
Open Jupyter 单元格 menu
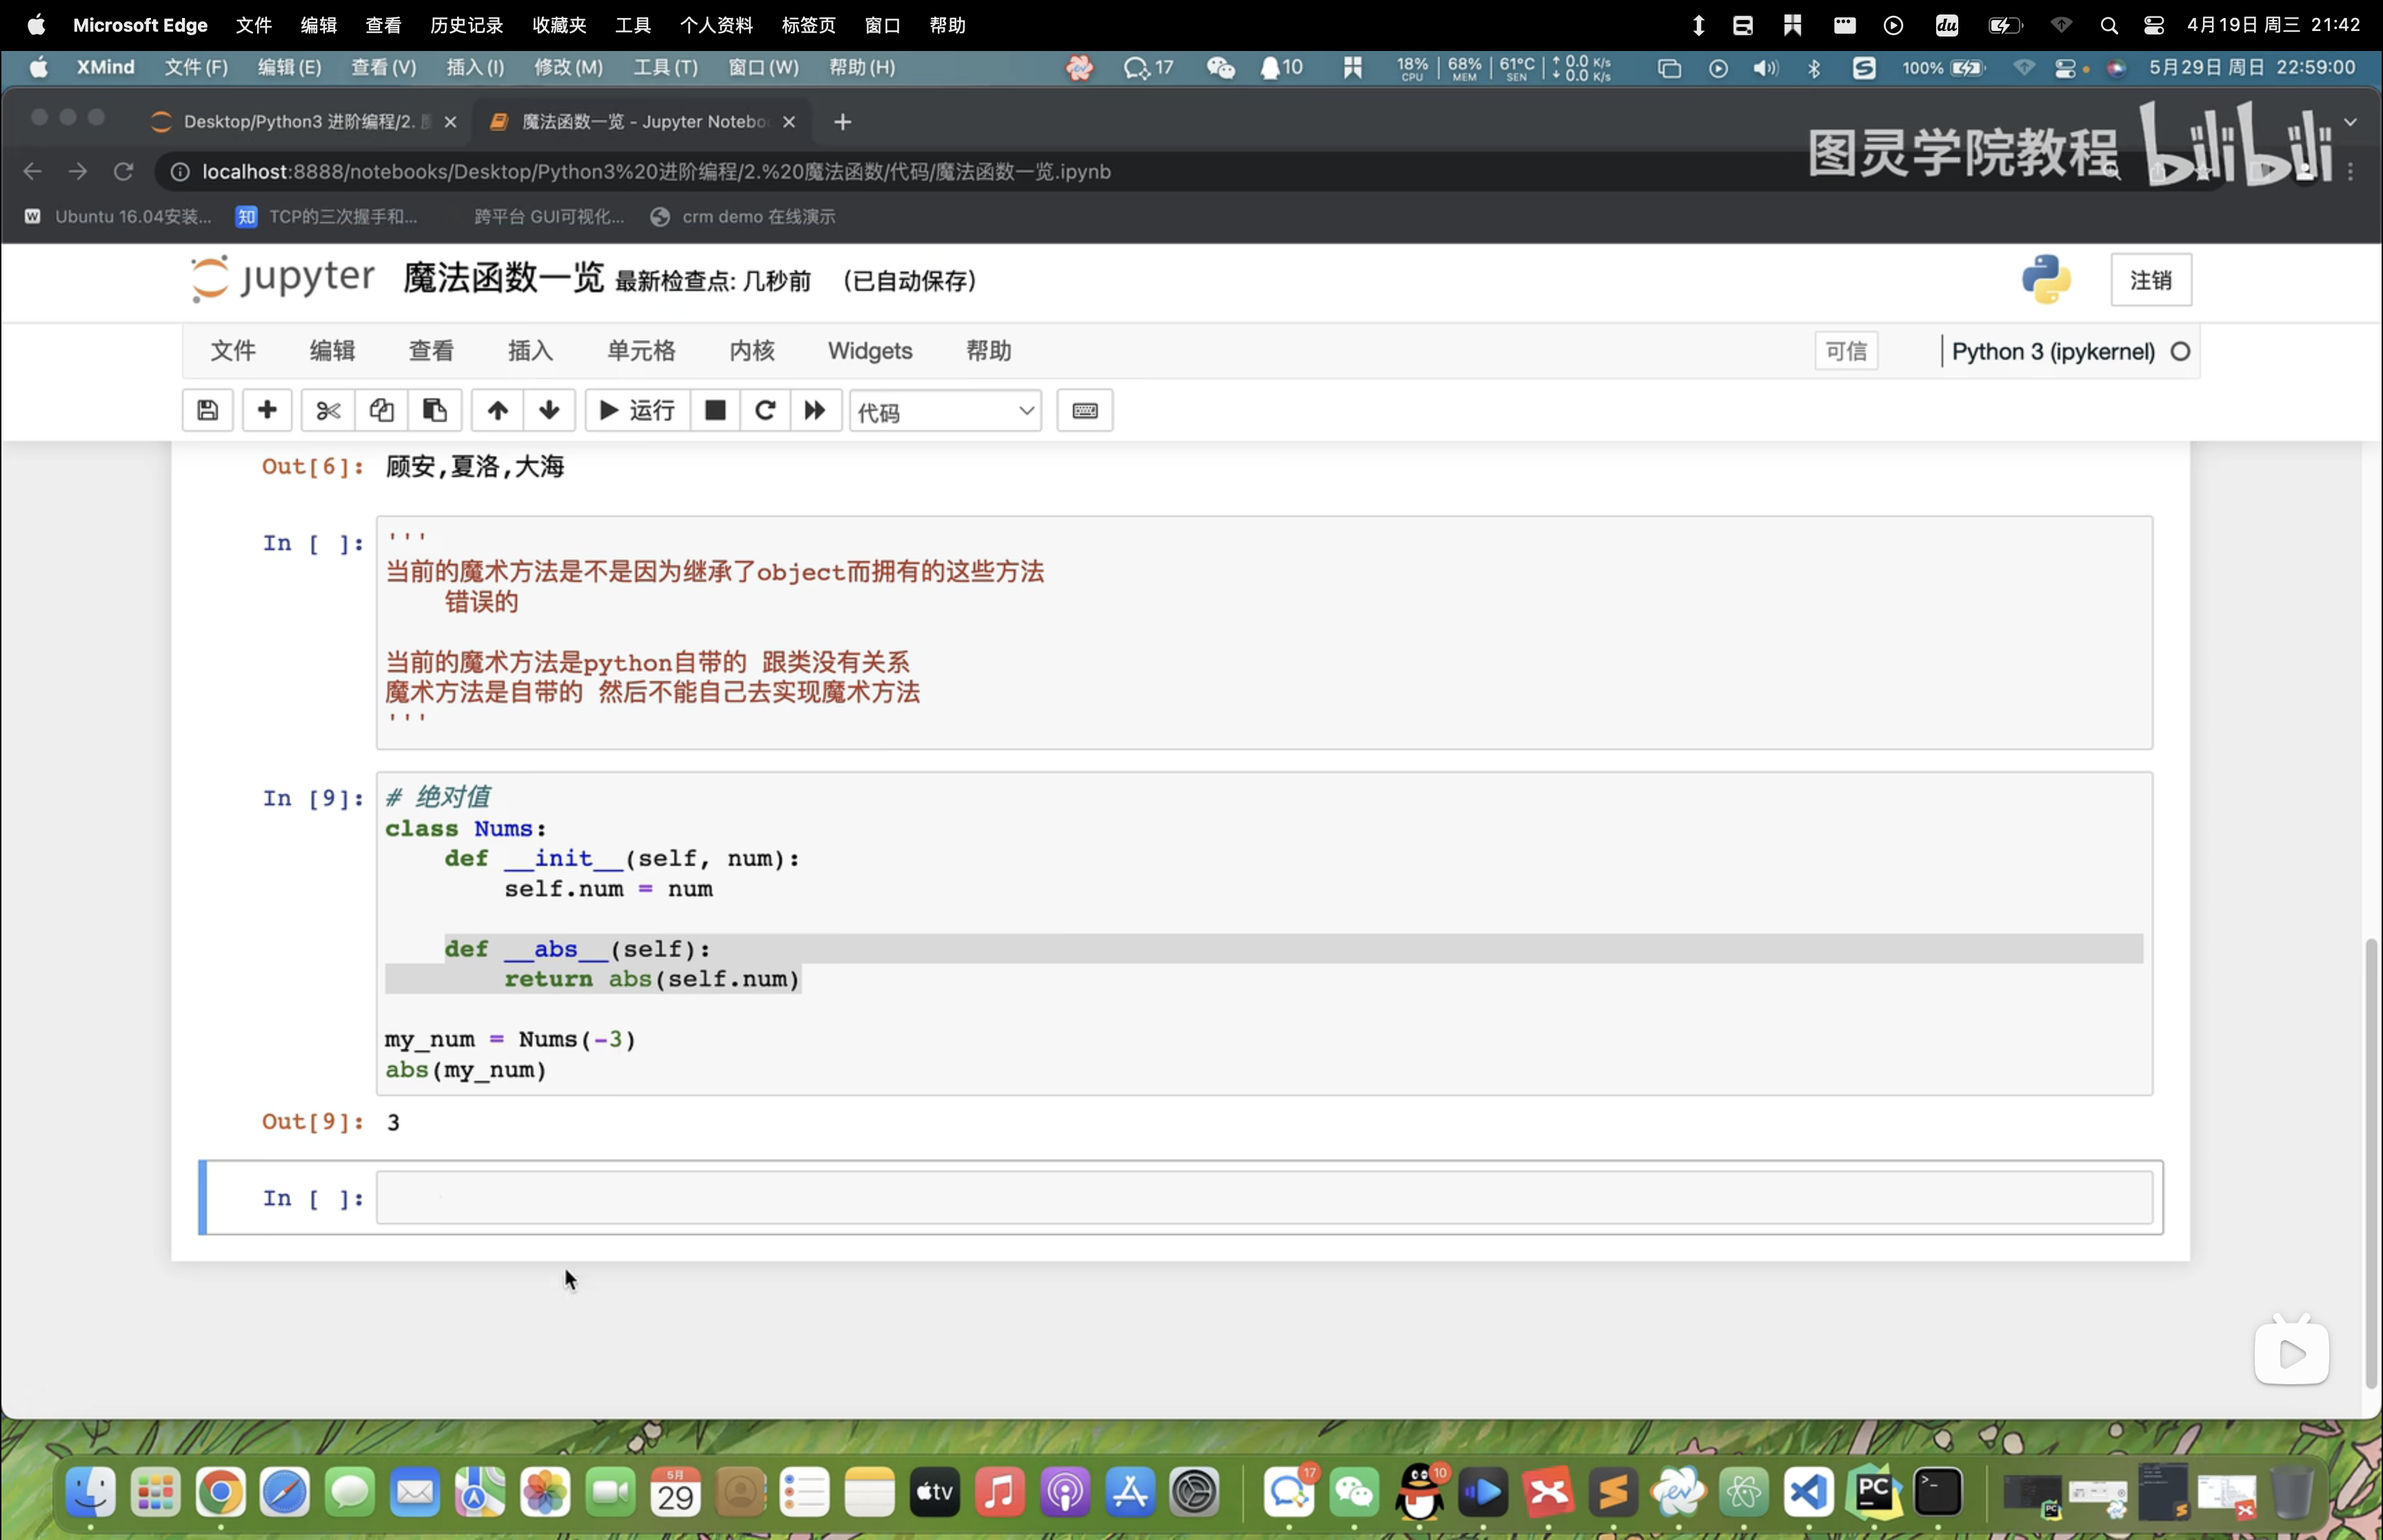(x=641, y=351)
